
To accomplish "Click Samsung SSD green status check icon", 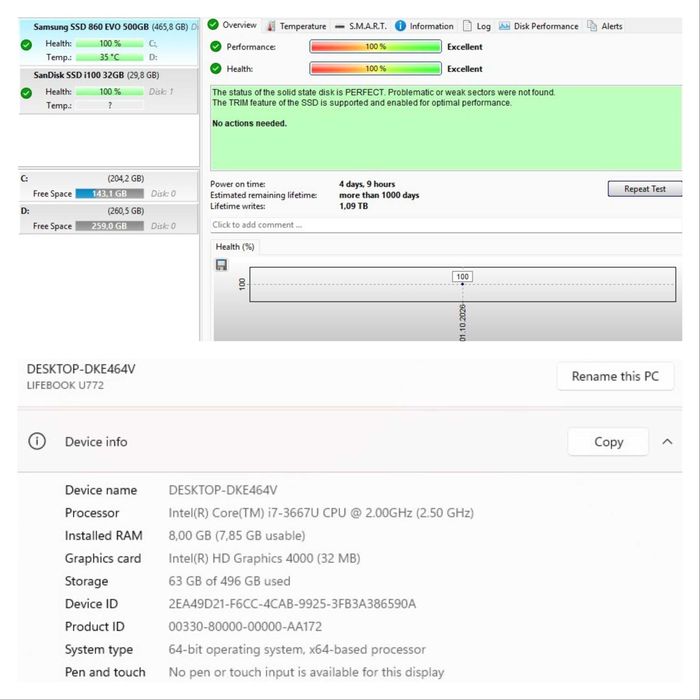I will (26, 44).
